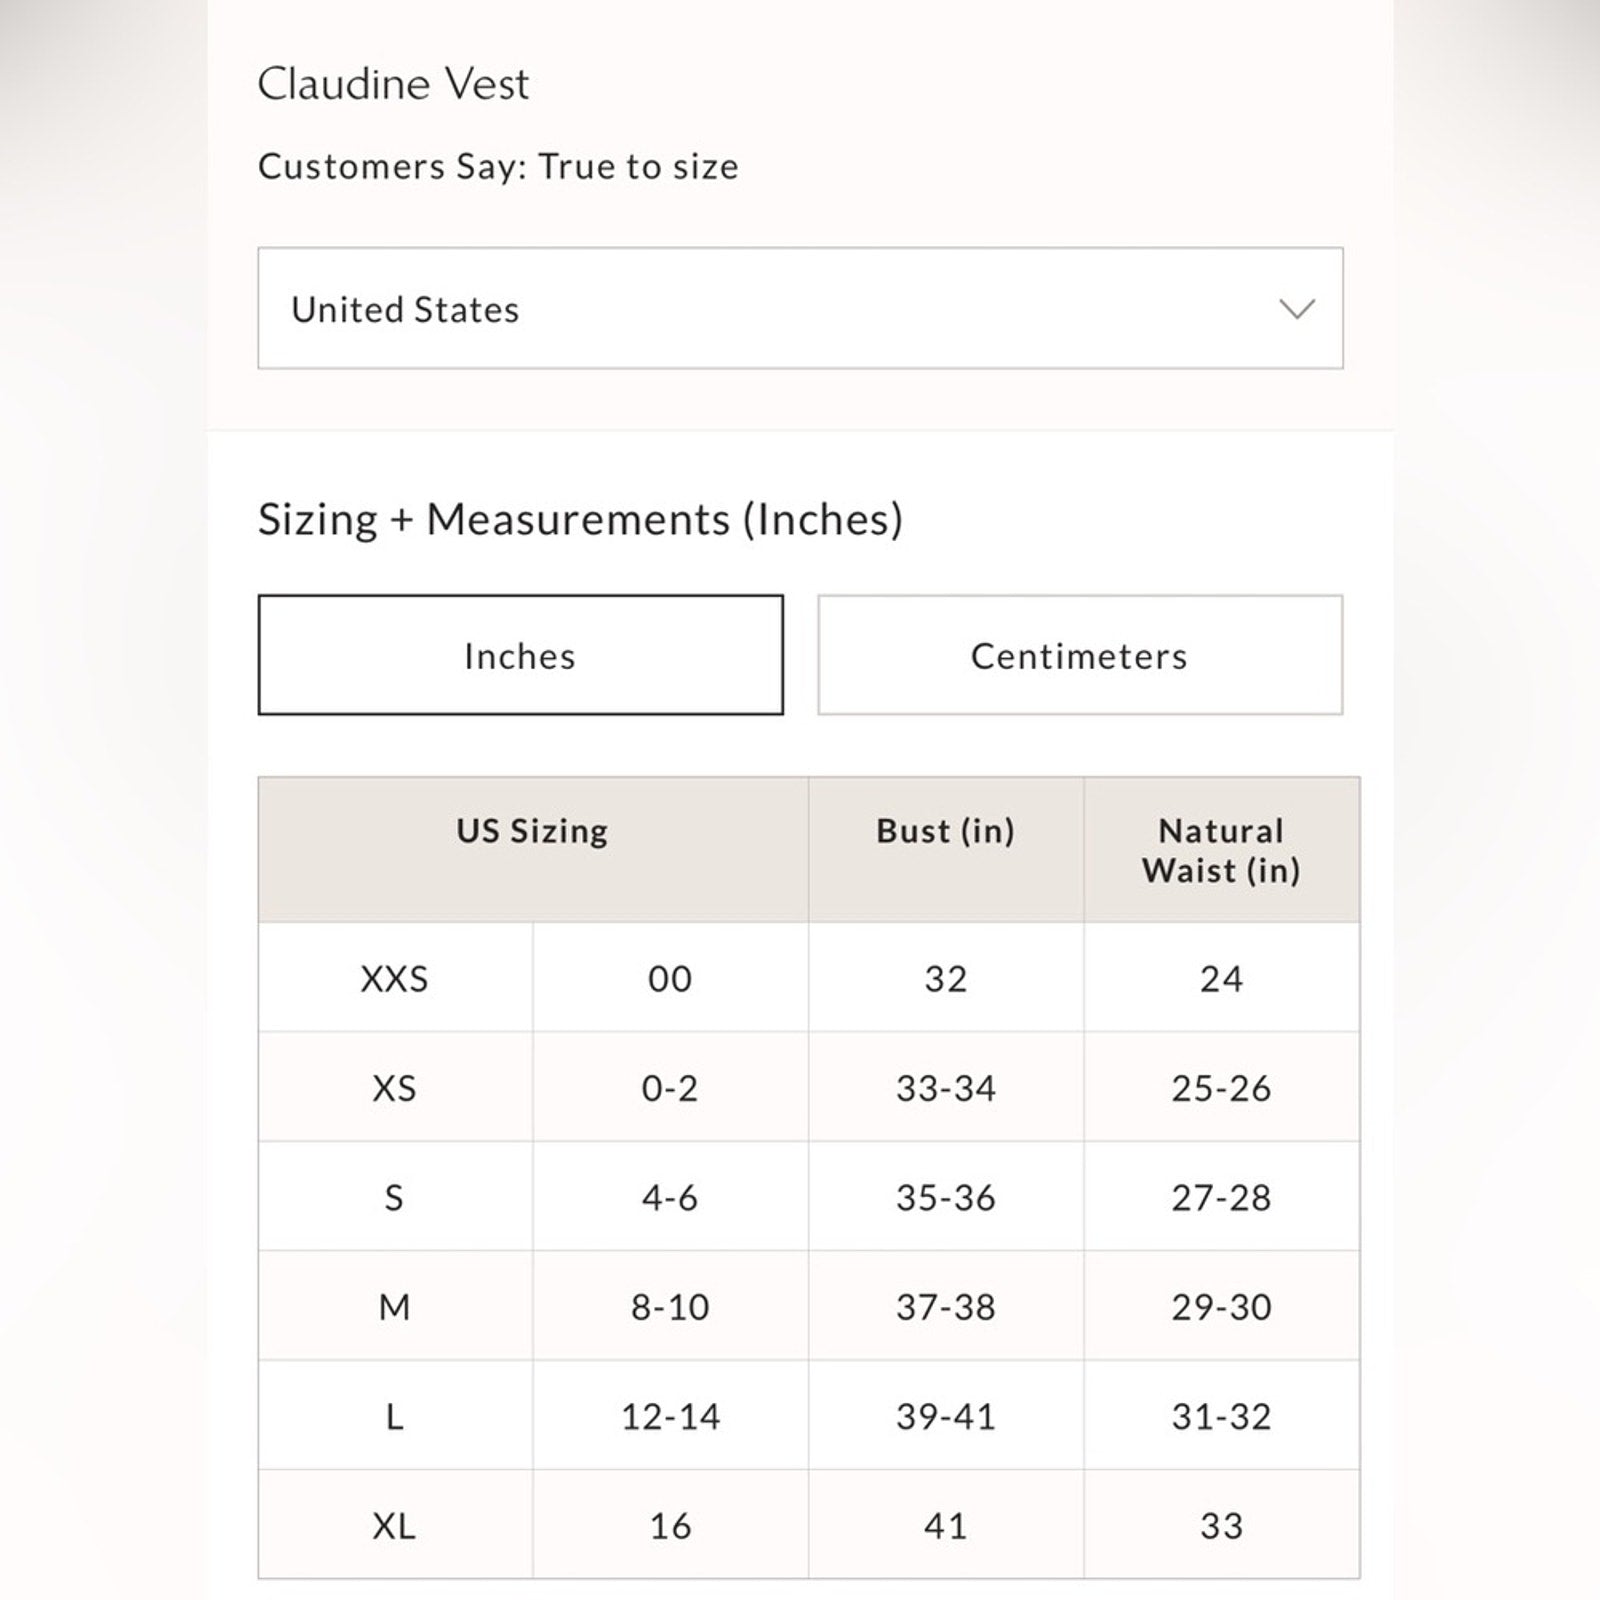The height and width of the screenshot is (1600, 1600).
Task: Select the 37-38 bust measurement cell
Action: click(x=945, y=1307)
